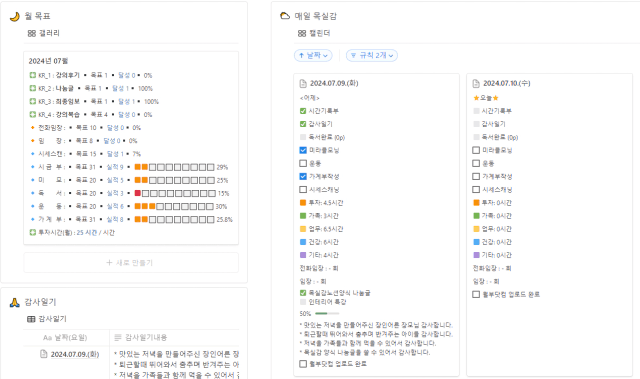Click the green icon of the 투자시간 row

tap(33, 232)
